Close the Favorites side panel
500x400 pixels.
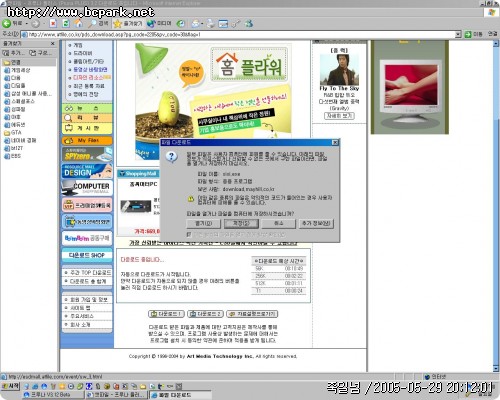point(53,44)
